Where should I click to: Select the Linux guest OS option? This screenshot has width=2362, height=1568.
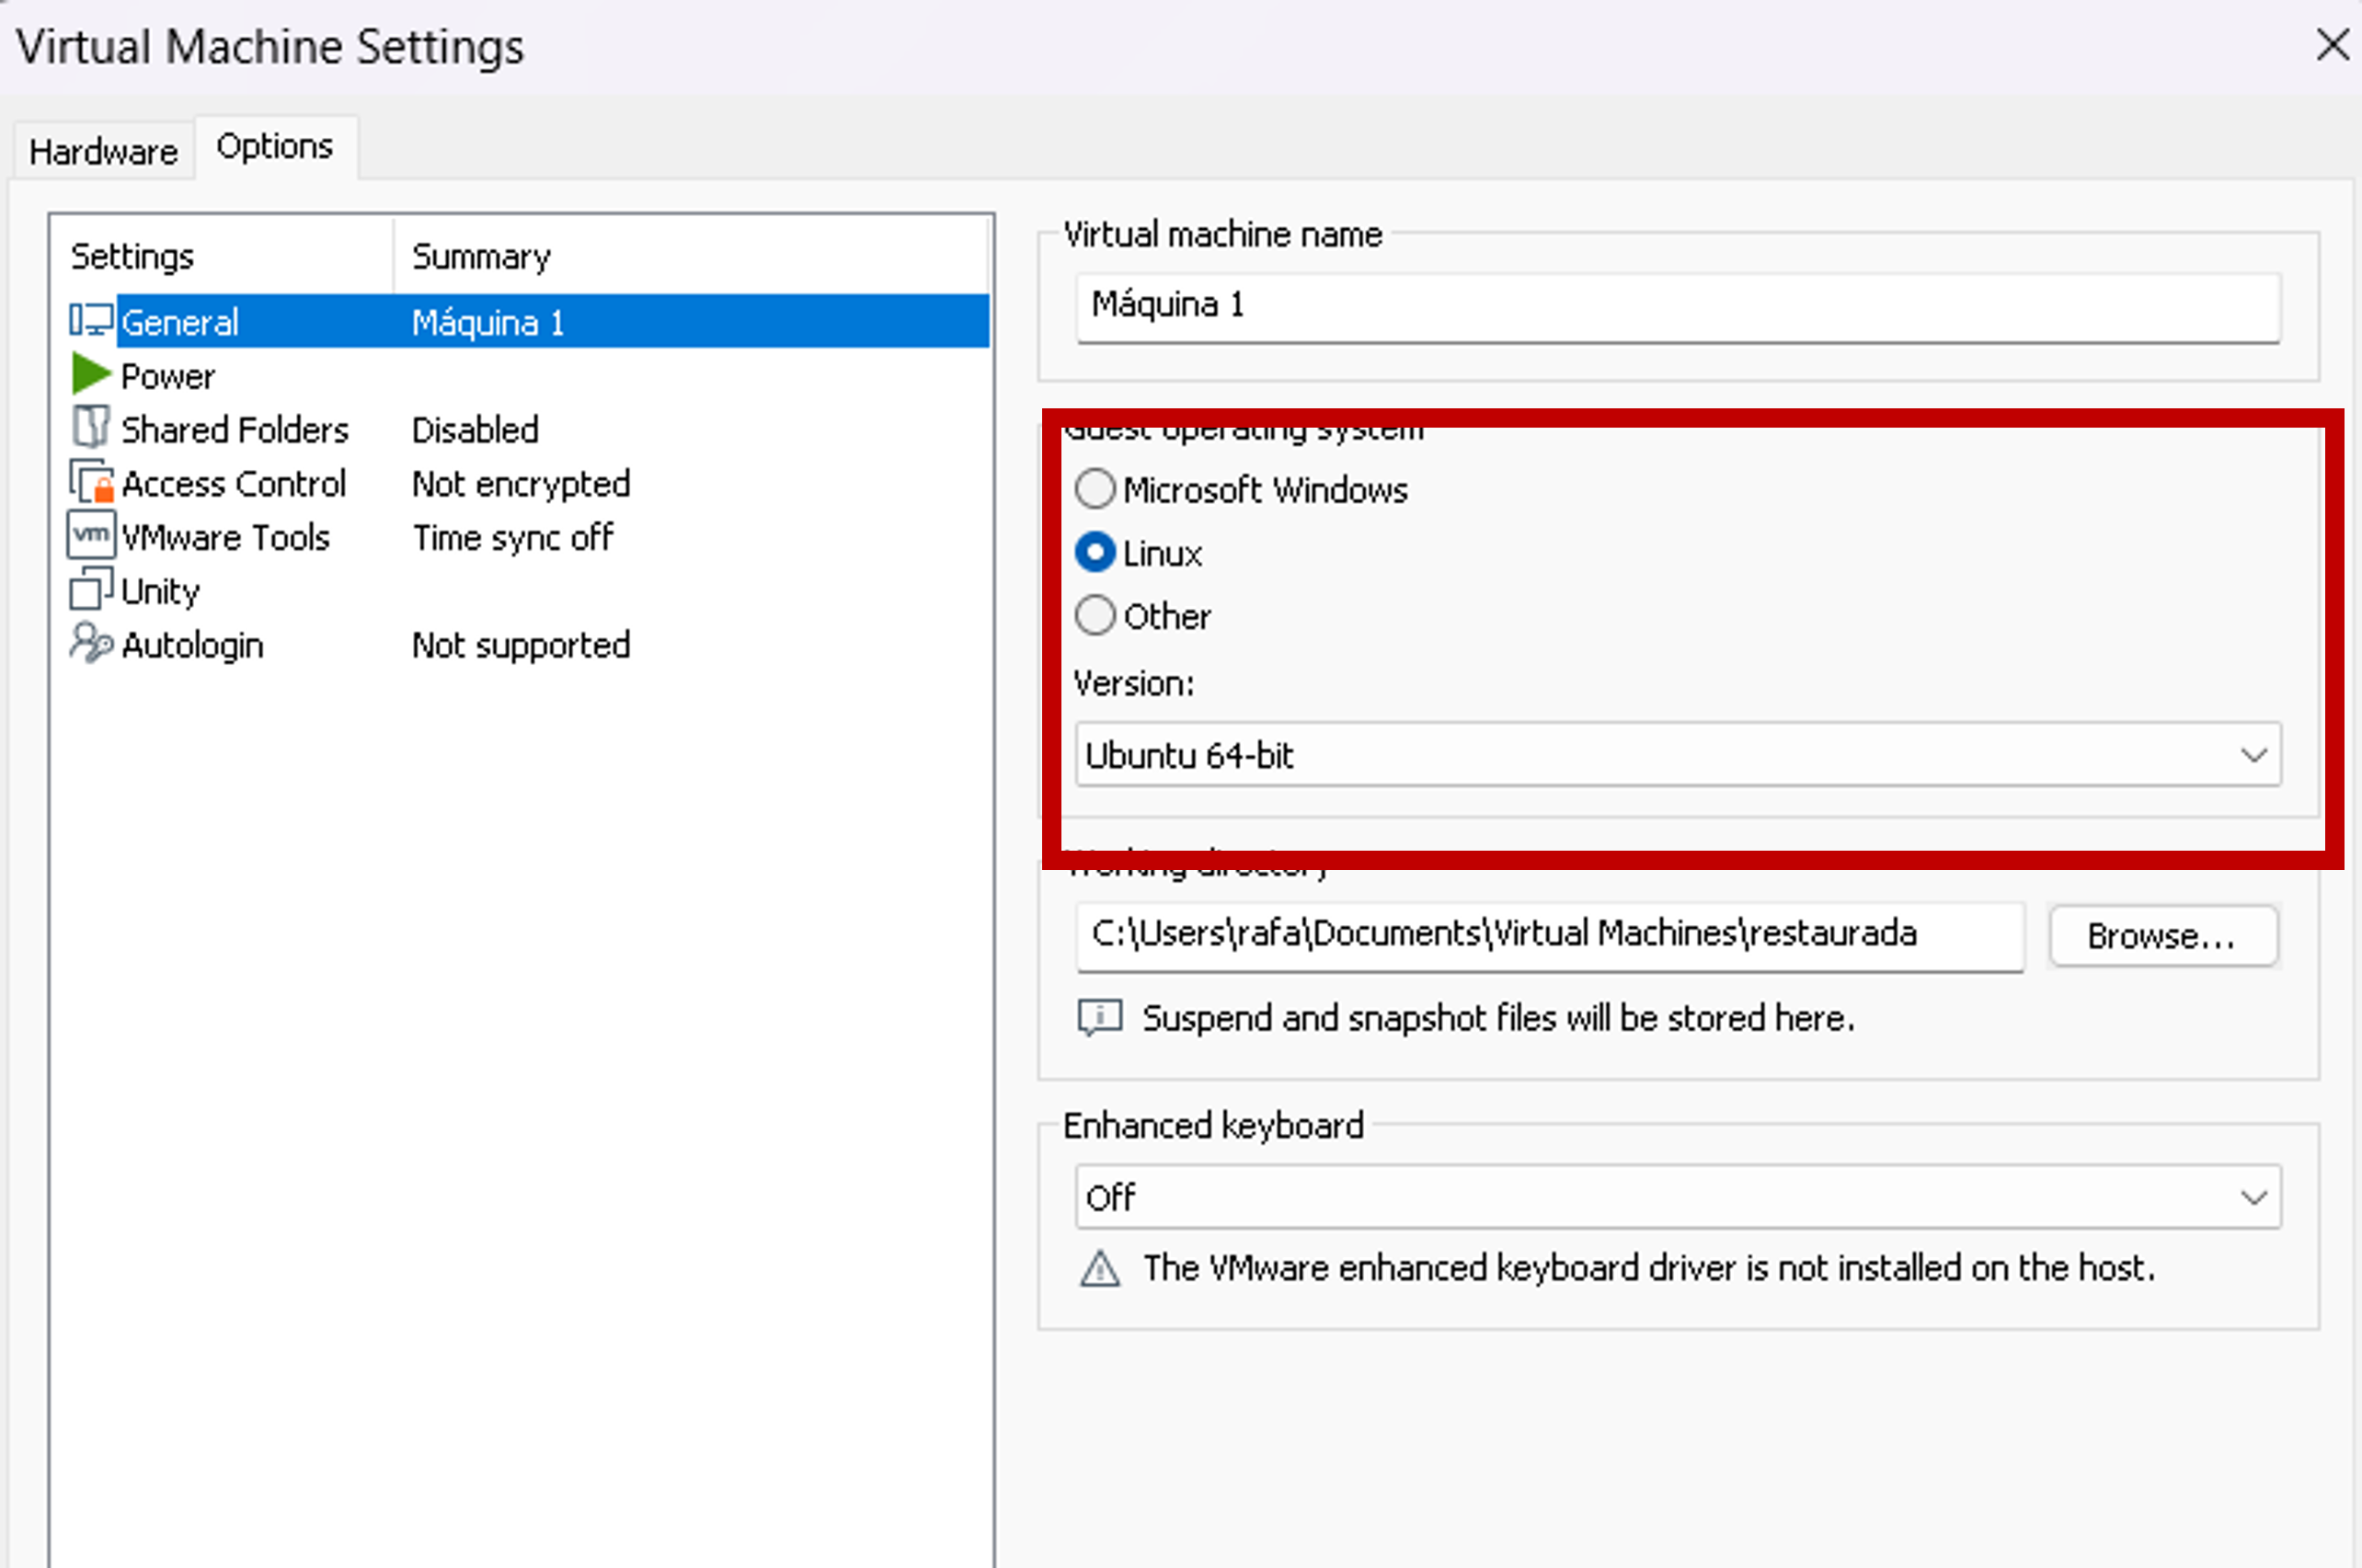click(1095, 552)
